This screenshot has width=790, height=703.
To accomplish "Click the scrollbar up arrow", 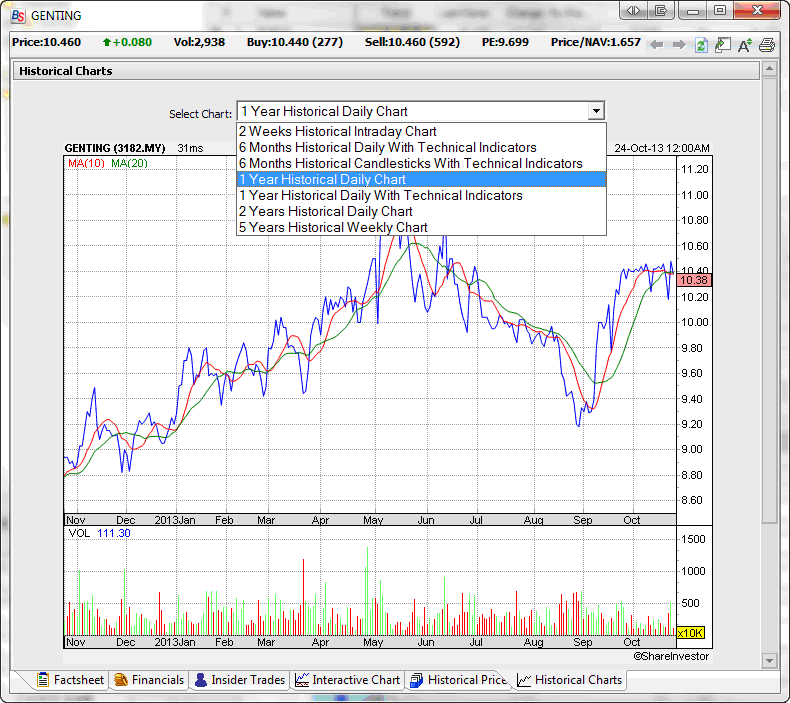I will 769,69.
